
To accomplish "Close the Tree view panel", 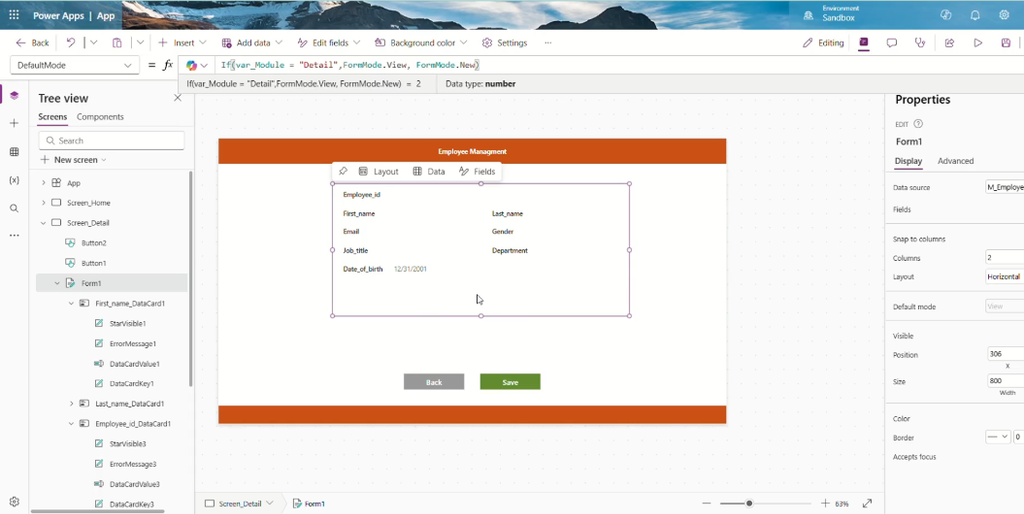I will click(x=178, y=98).
